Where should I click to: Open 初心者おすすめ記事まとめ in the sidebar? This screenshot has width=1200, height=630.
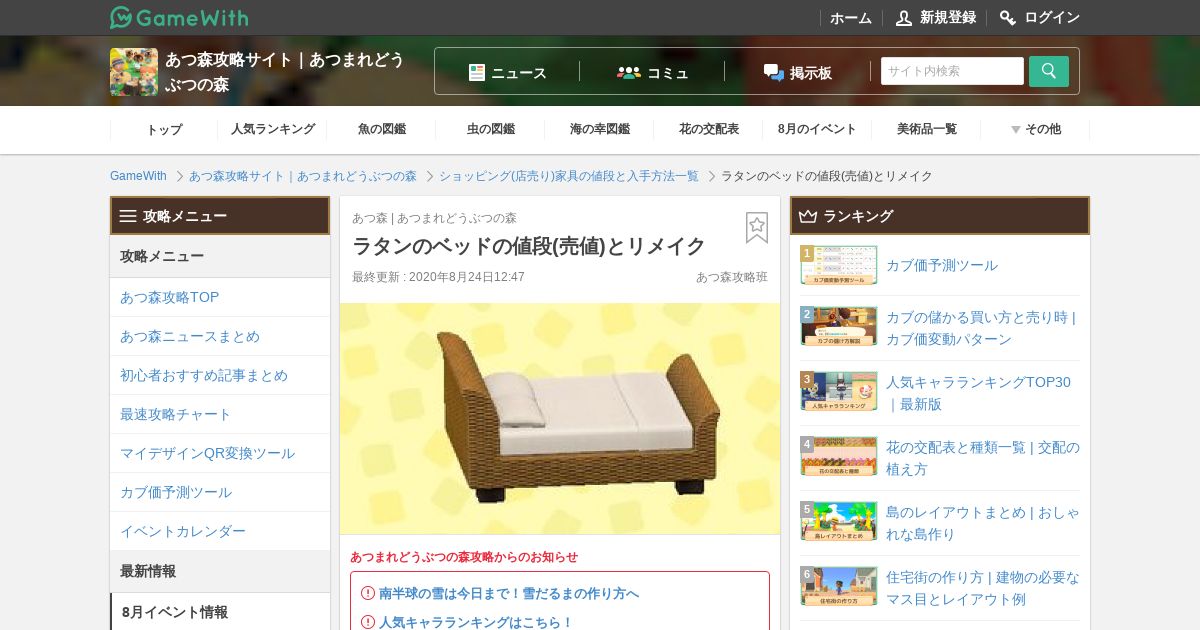pyautogui.click(x=220, y=375)
